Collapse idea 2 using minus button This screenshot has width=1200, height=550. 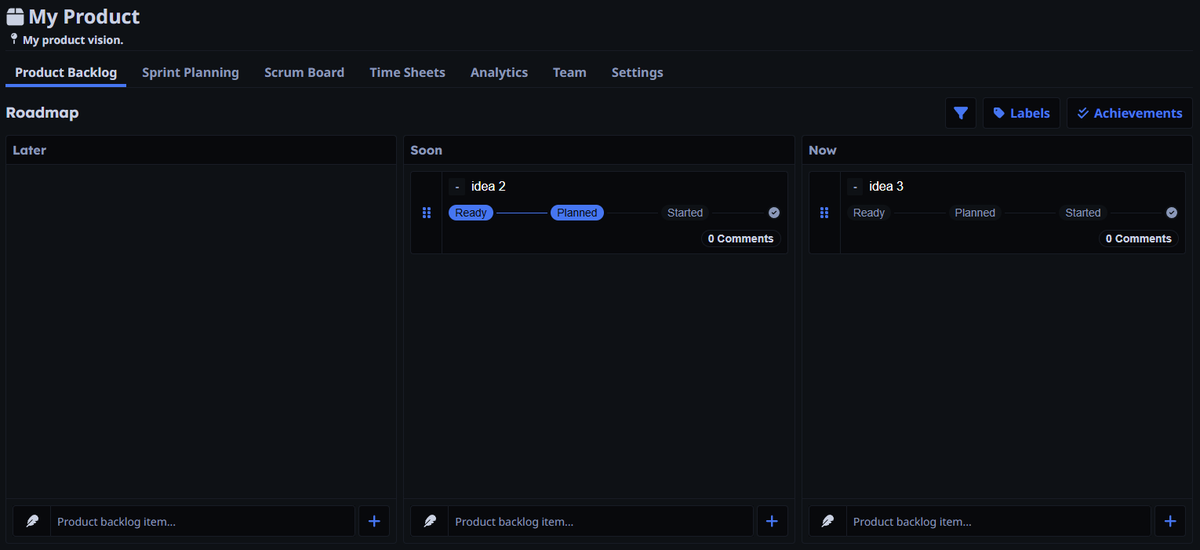tap(457, 187)
